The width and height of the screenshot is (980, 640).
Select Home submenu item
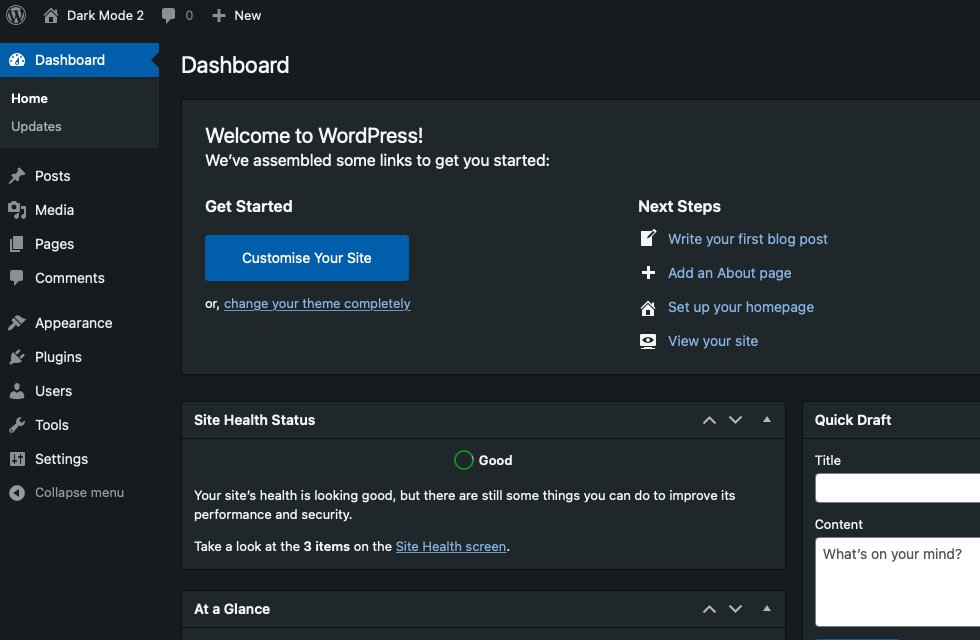click(x=29, y=99)
